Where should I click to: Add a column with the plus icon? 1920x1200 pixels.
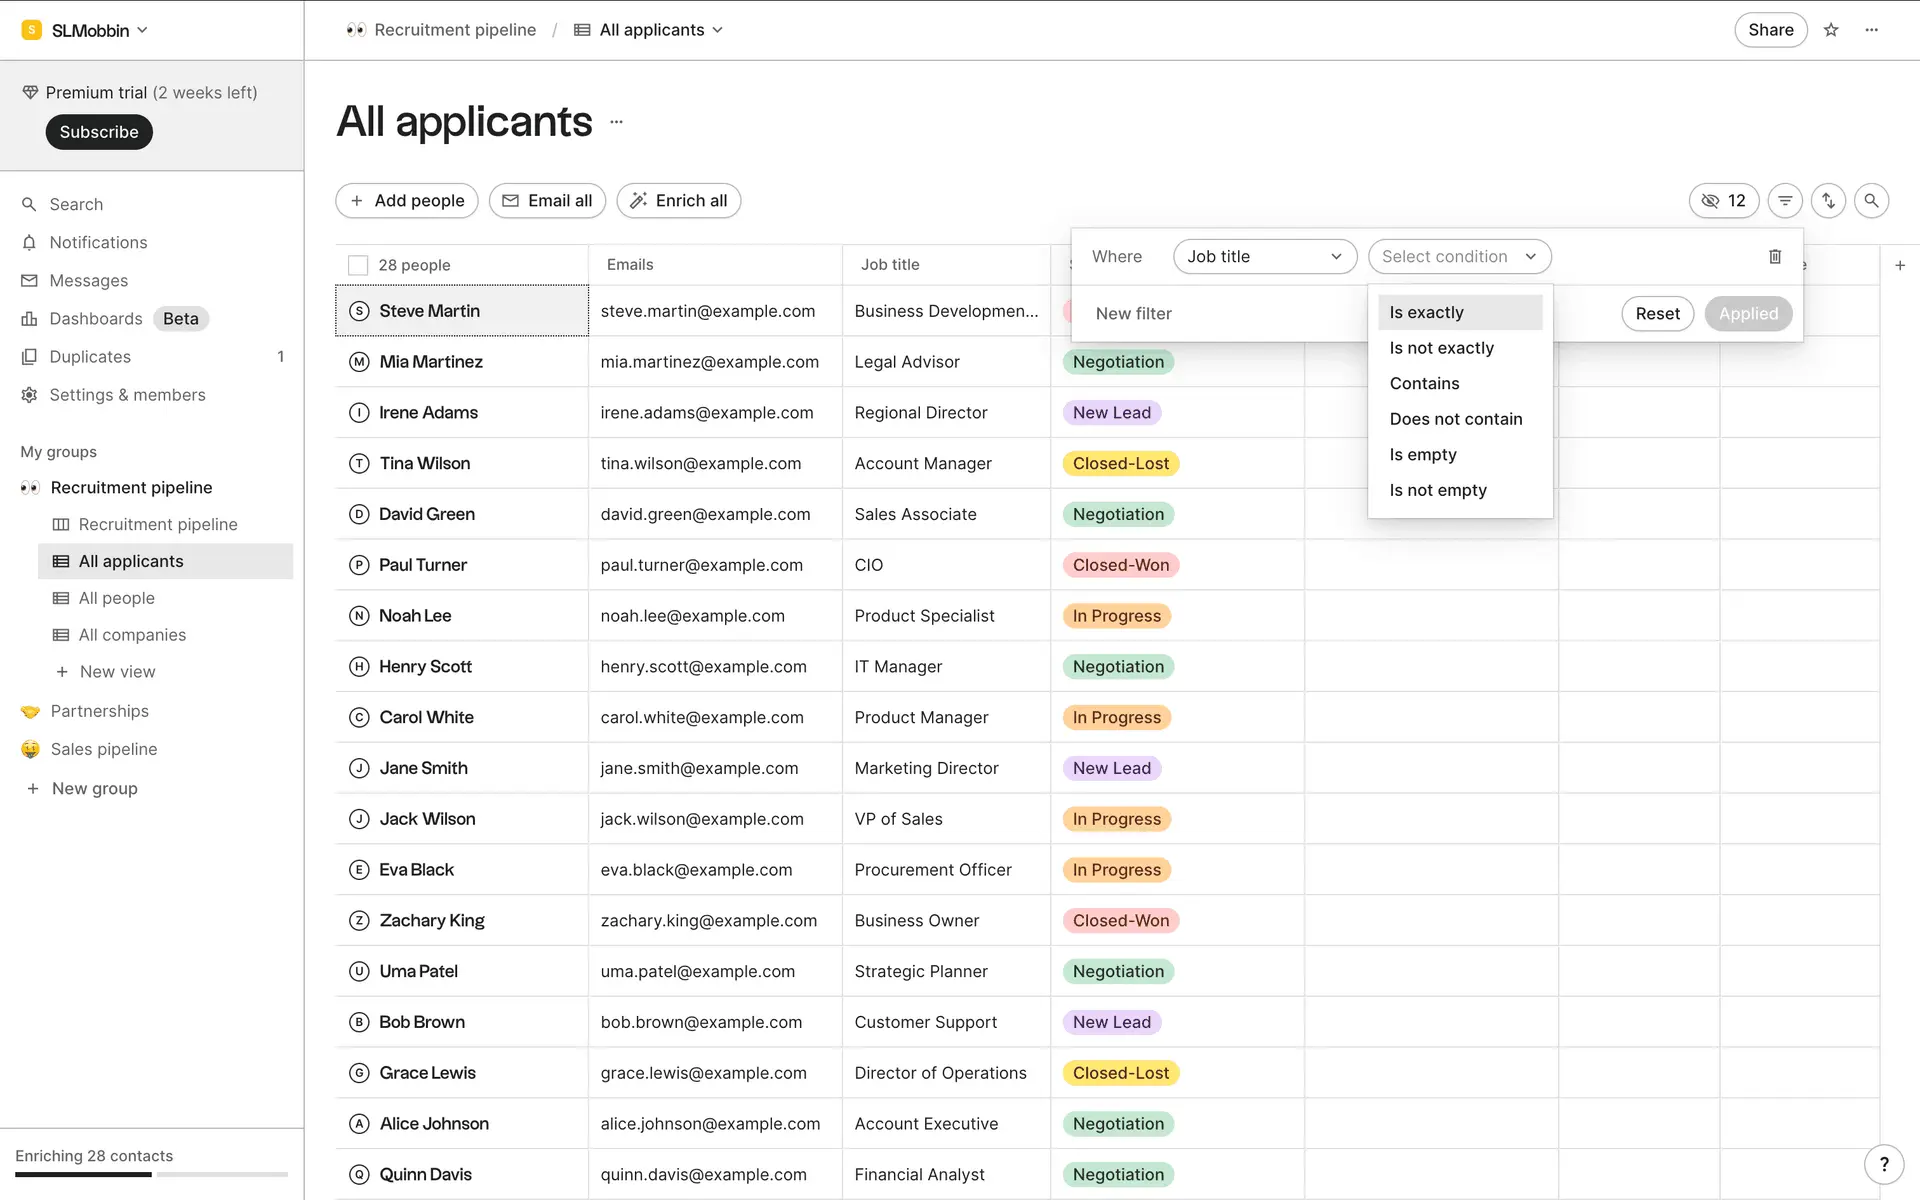tap(1900, 265)
